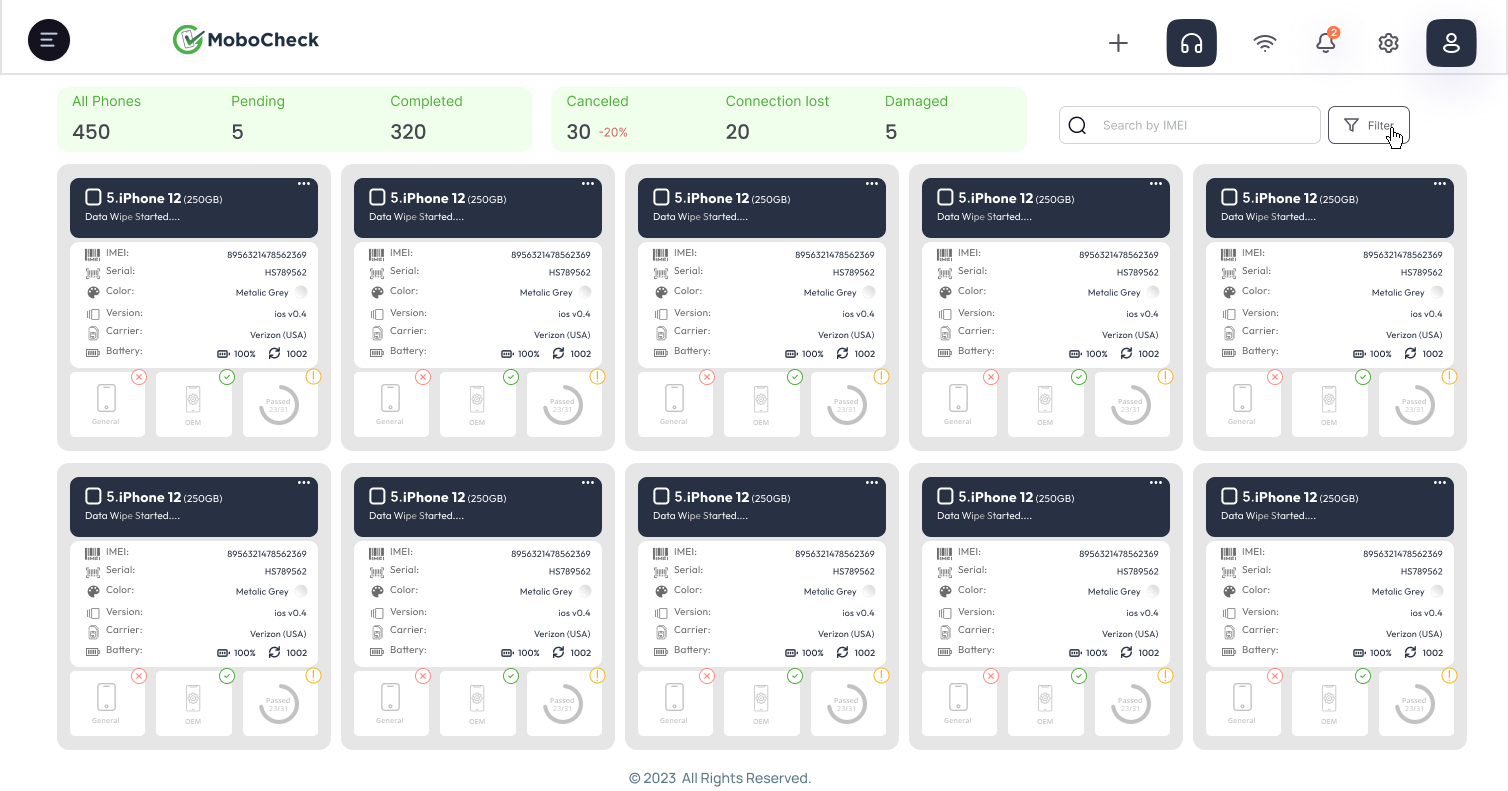This screenshot has width=1508, height=791.
Task: Select the checkbox on the top-right iPhone 12 card
Action: pos(1229,197)
